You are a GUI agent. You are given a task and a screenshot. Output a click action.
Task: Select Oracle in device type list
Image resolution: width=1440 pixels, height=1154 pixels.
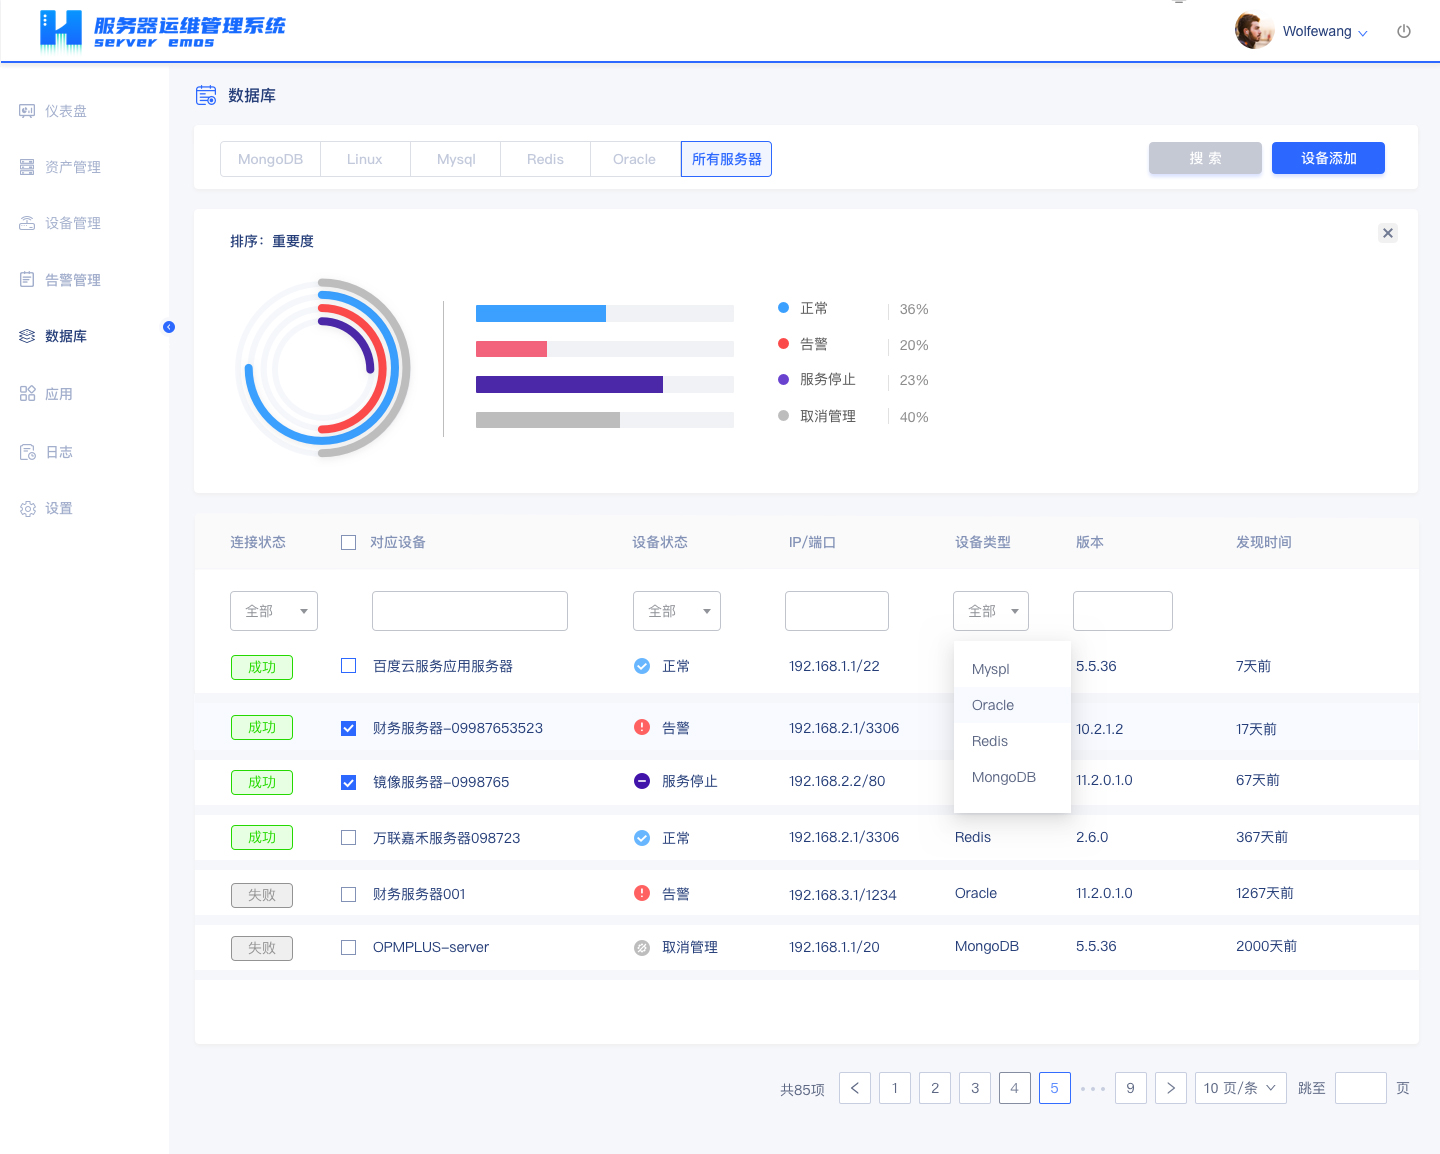point(993,705)
